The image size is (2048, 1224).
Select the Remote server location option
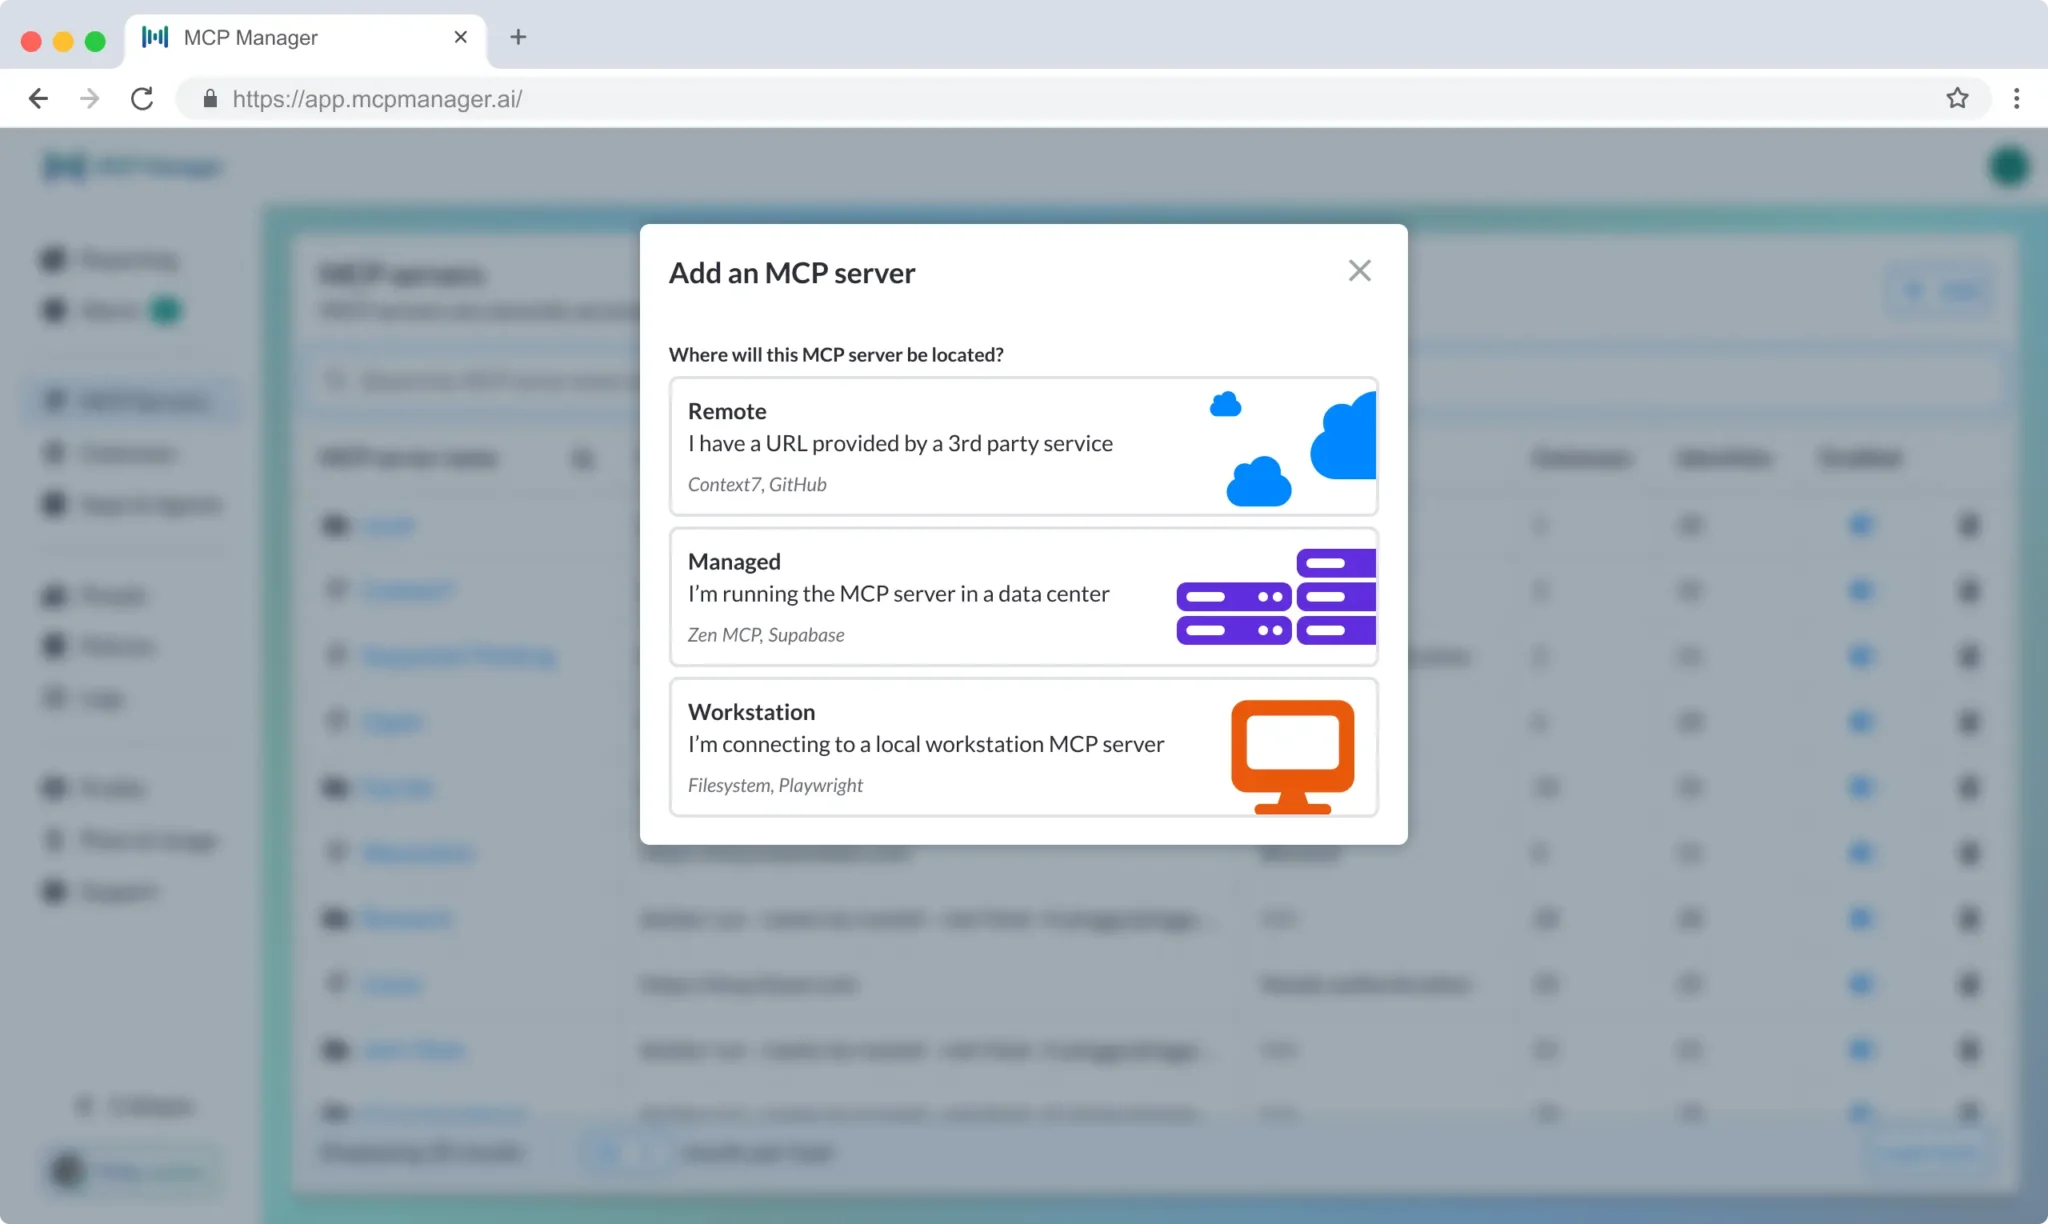[x=1023, y=446]
